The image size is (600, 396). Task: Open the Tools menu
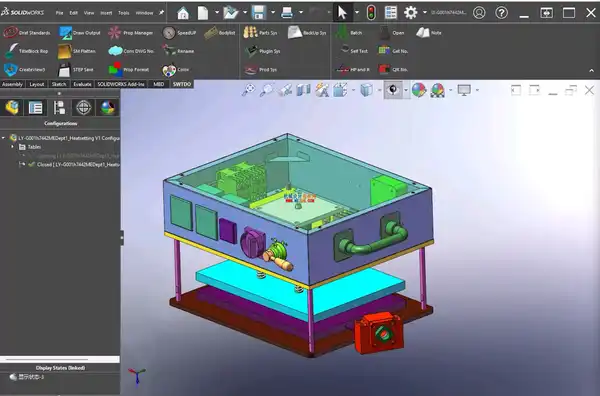124,13
